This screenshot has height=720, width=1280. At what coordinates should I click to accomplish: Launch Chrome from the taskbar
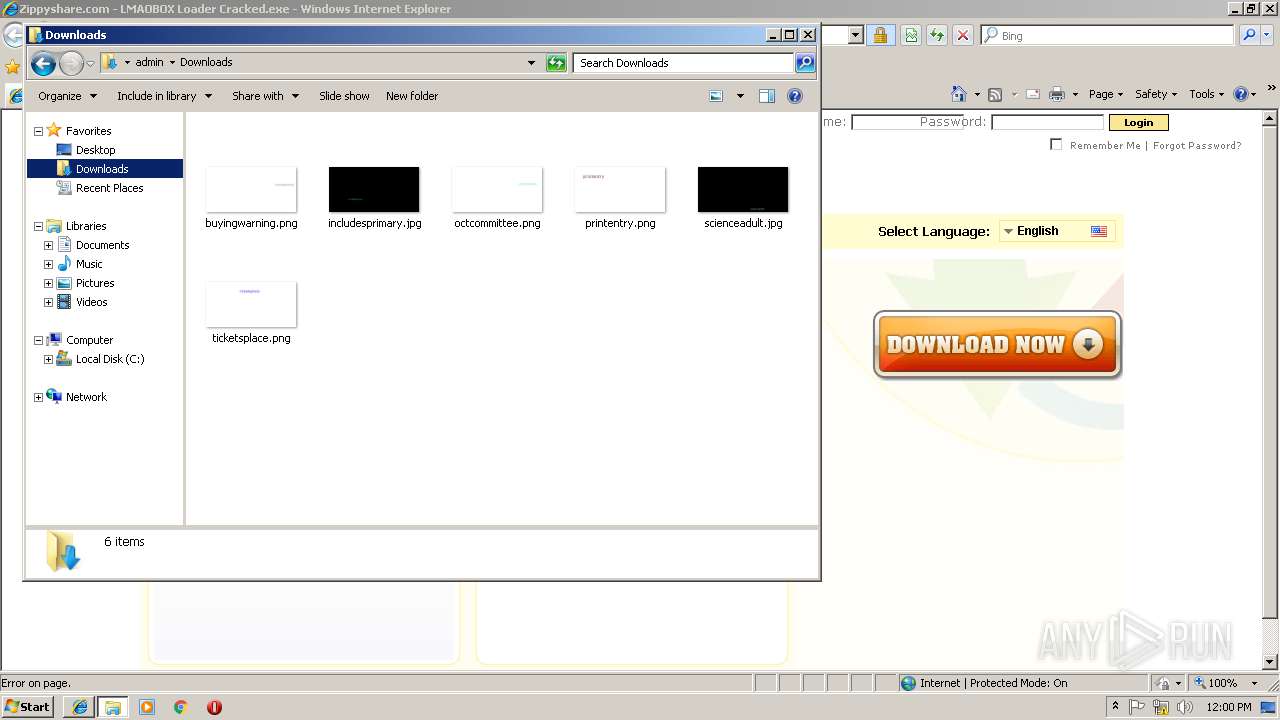coord(181,707)
